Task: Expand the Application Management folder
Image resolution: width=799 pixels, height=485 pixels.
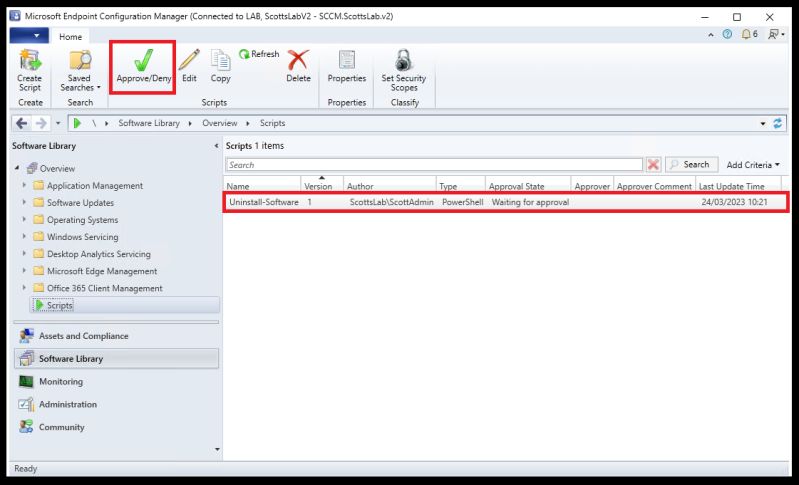Action: pyautogui.click(x=24, y=185)
